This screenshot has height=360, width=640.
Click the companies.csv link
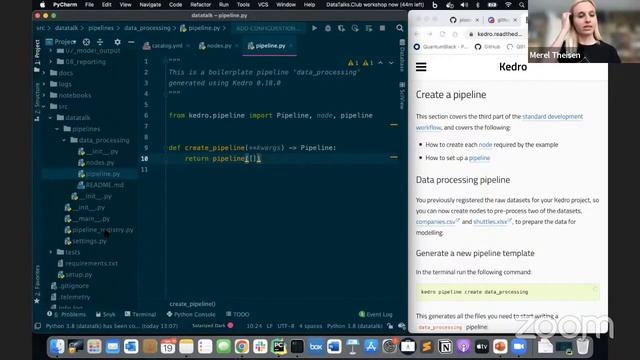438,222
